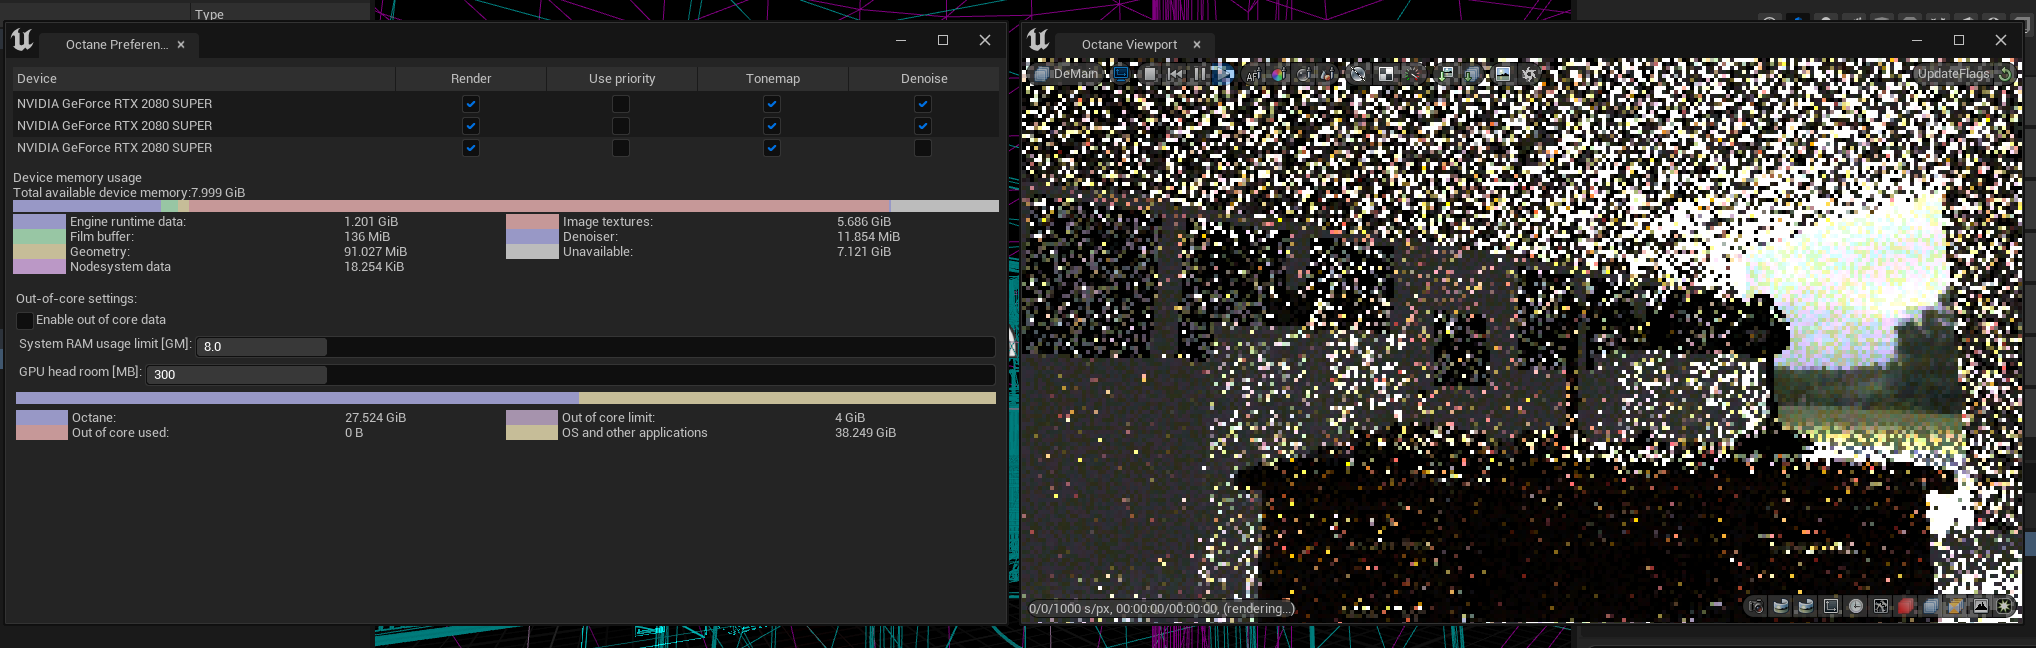The width and height of the screenshot is (2036, 648).
Task: Select the white balance color picker
Action: (1279, 74)
